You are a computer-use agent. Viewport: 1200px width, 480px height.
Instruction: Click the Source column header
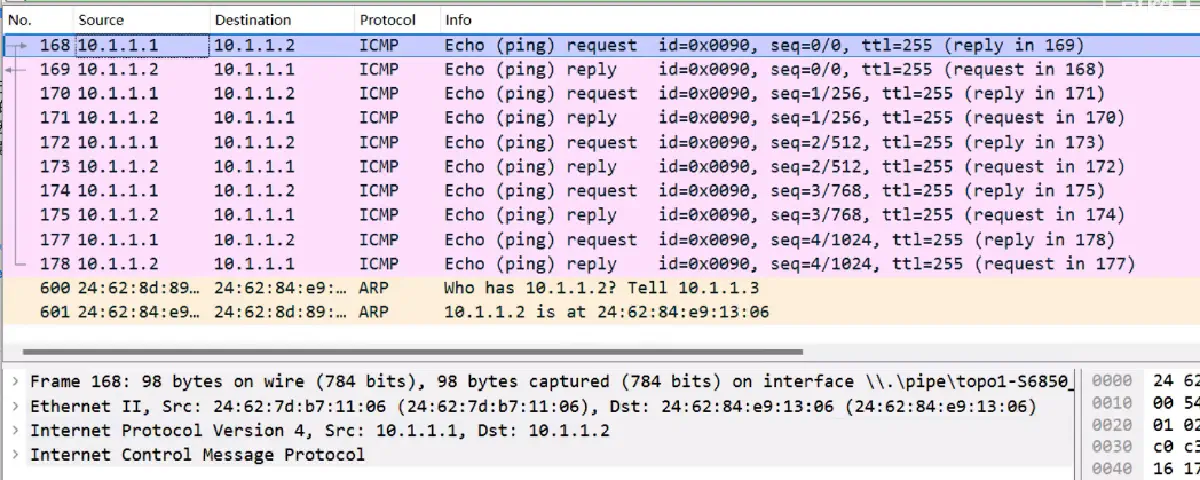[x=100, y=20]
